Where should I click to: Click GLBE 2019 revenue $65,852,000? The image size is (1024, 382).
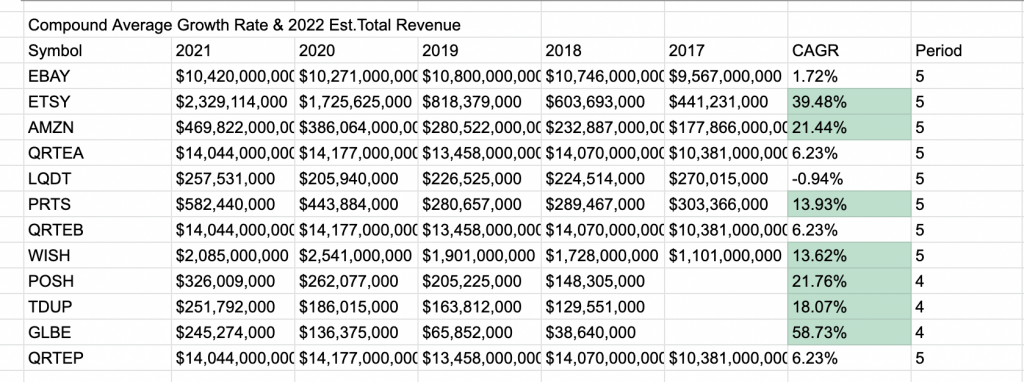(480, 332)
